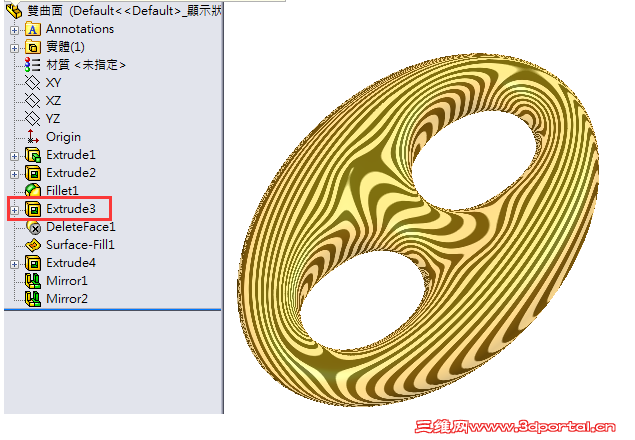Click the DeleteFace1 feature icon

click(33, 227)
